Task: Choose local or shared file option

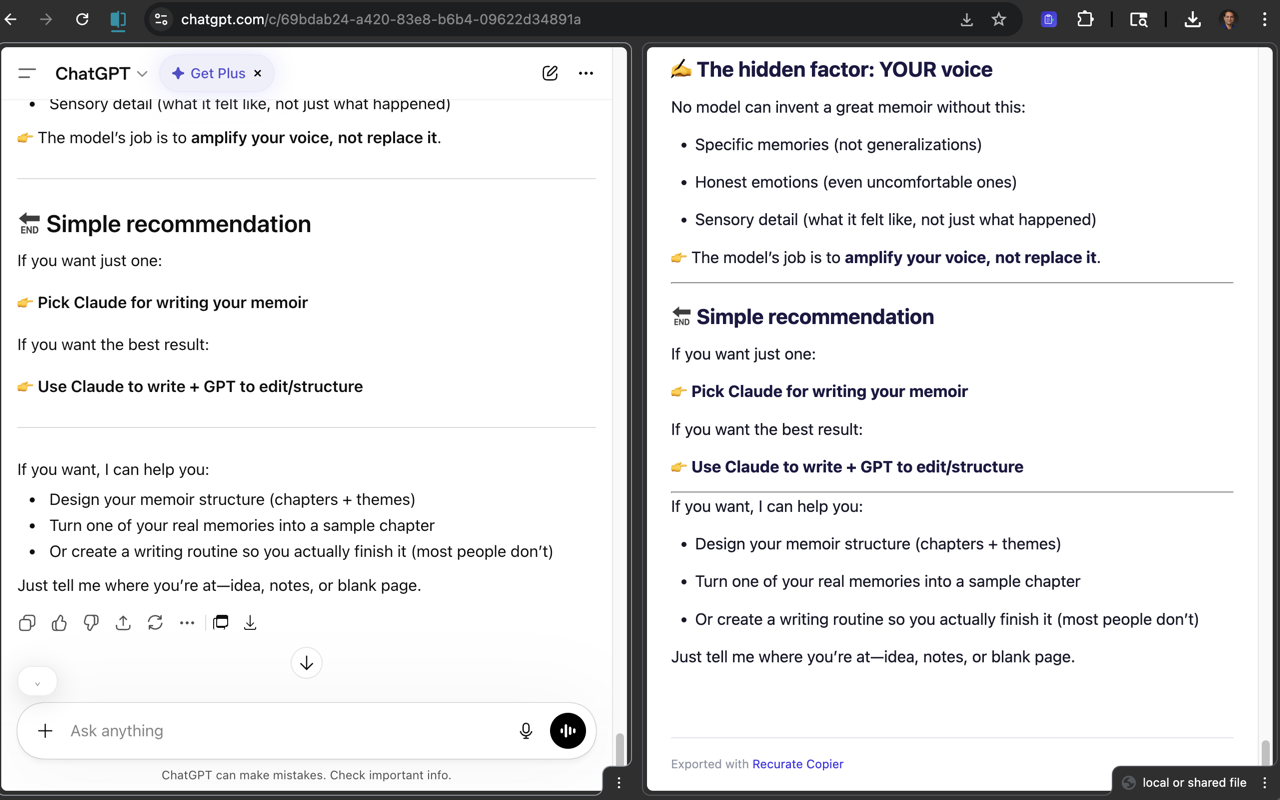Action: [x=1193, y=782]
